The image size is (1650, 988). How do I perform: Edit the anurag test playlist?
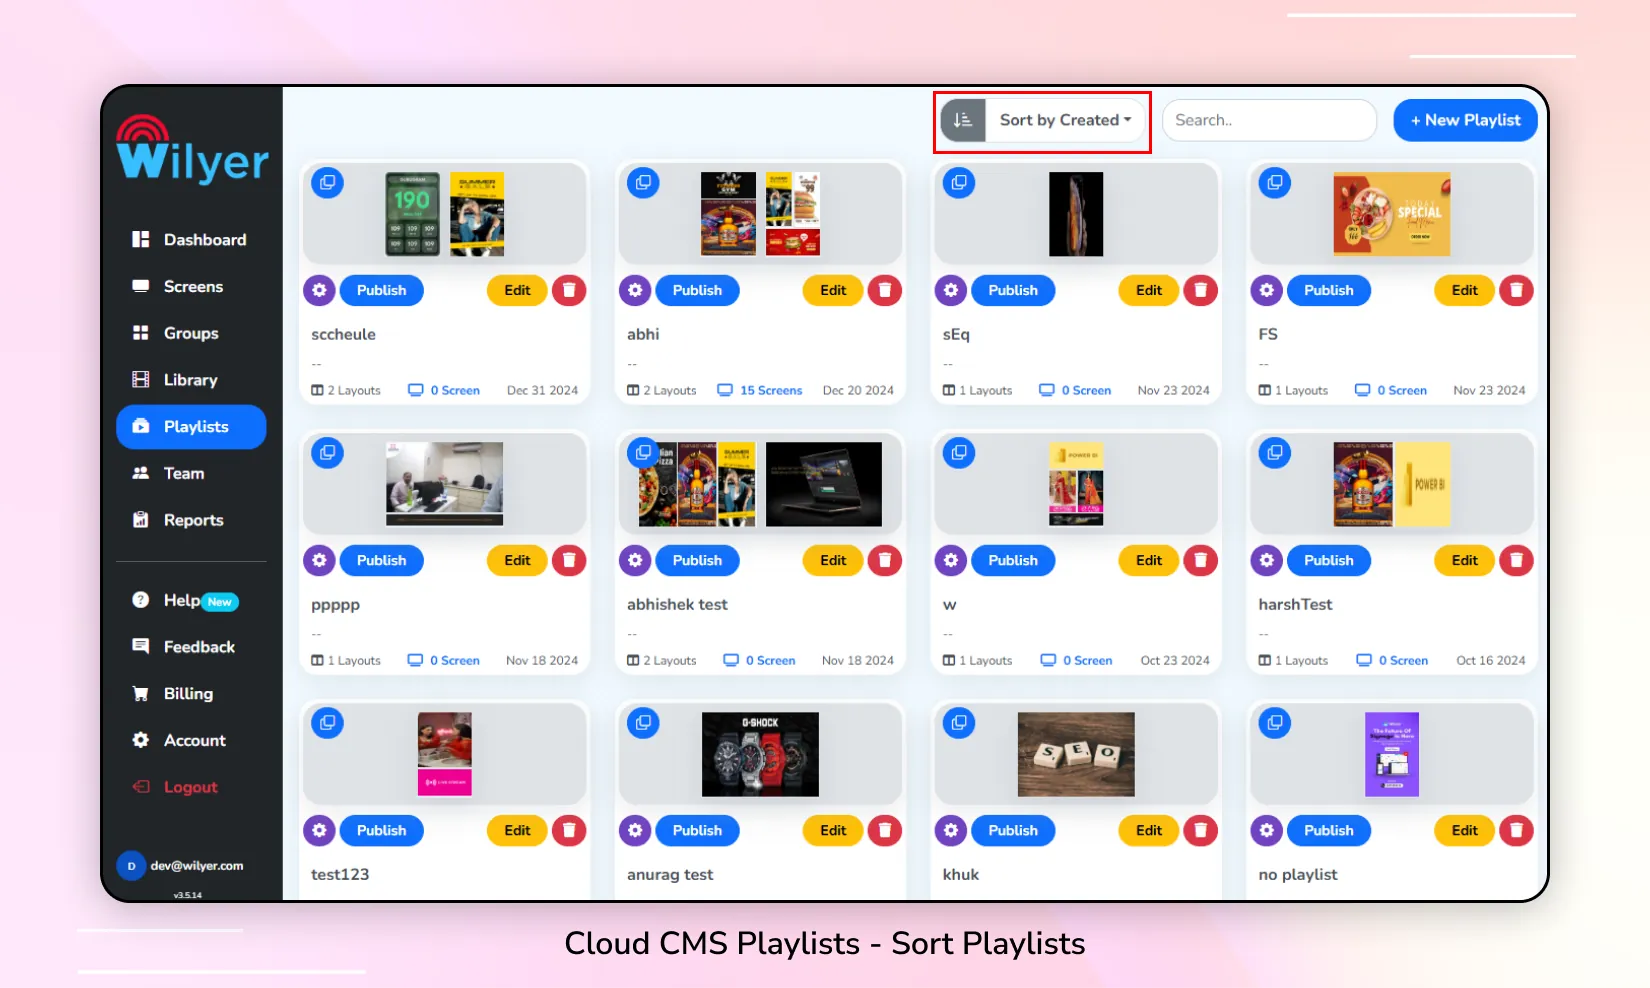tap(833, 831)
